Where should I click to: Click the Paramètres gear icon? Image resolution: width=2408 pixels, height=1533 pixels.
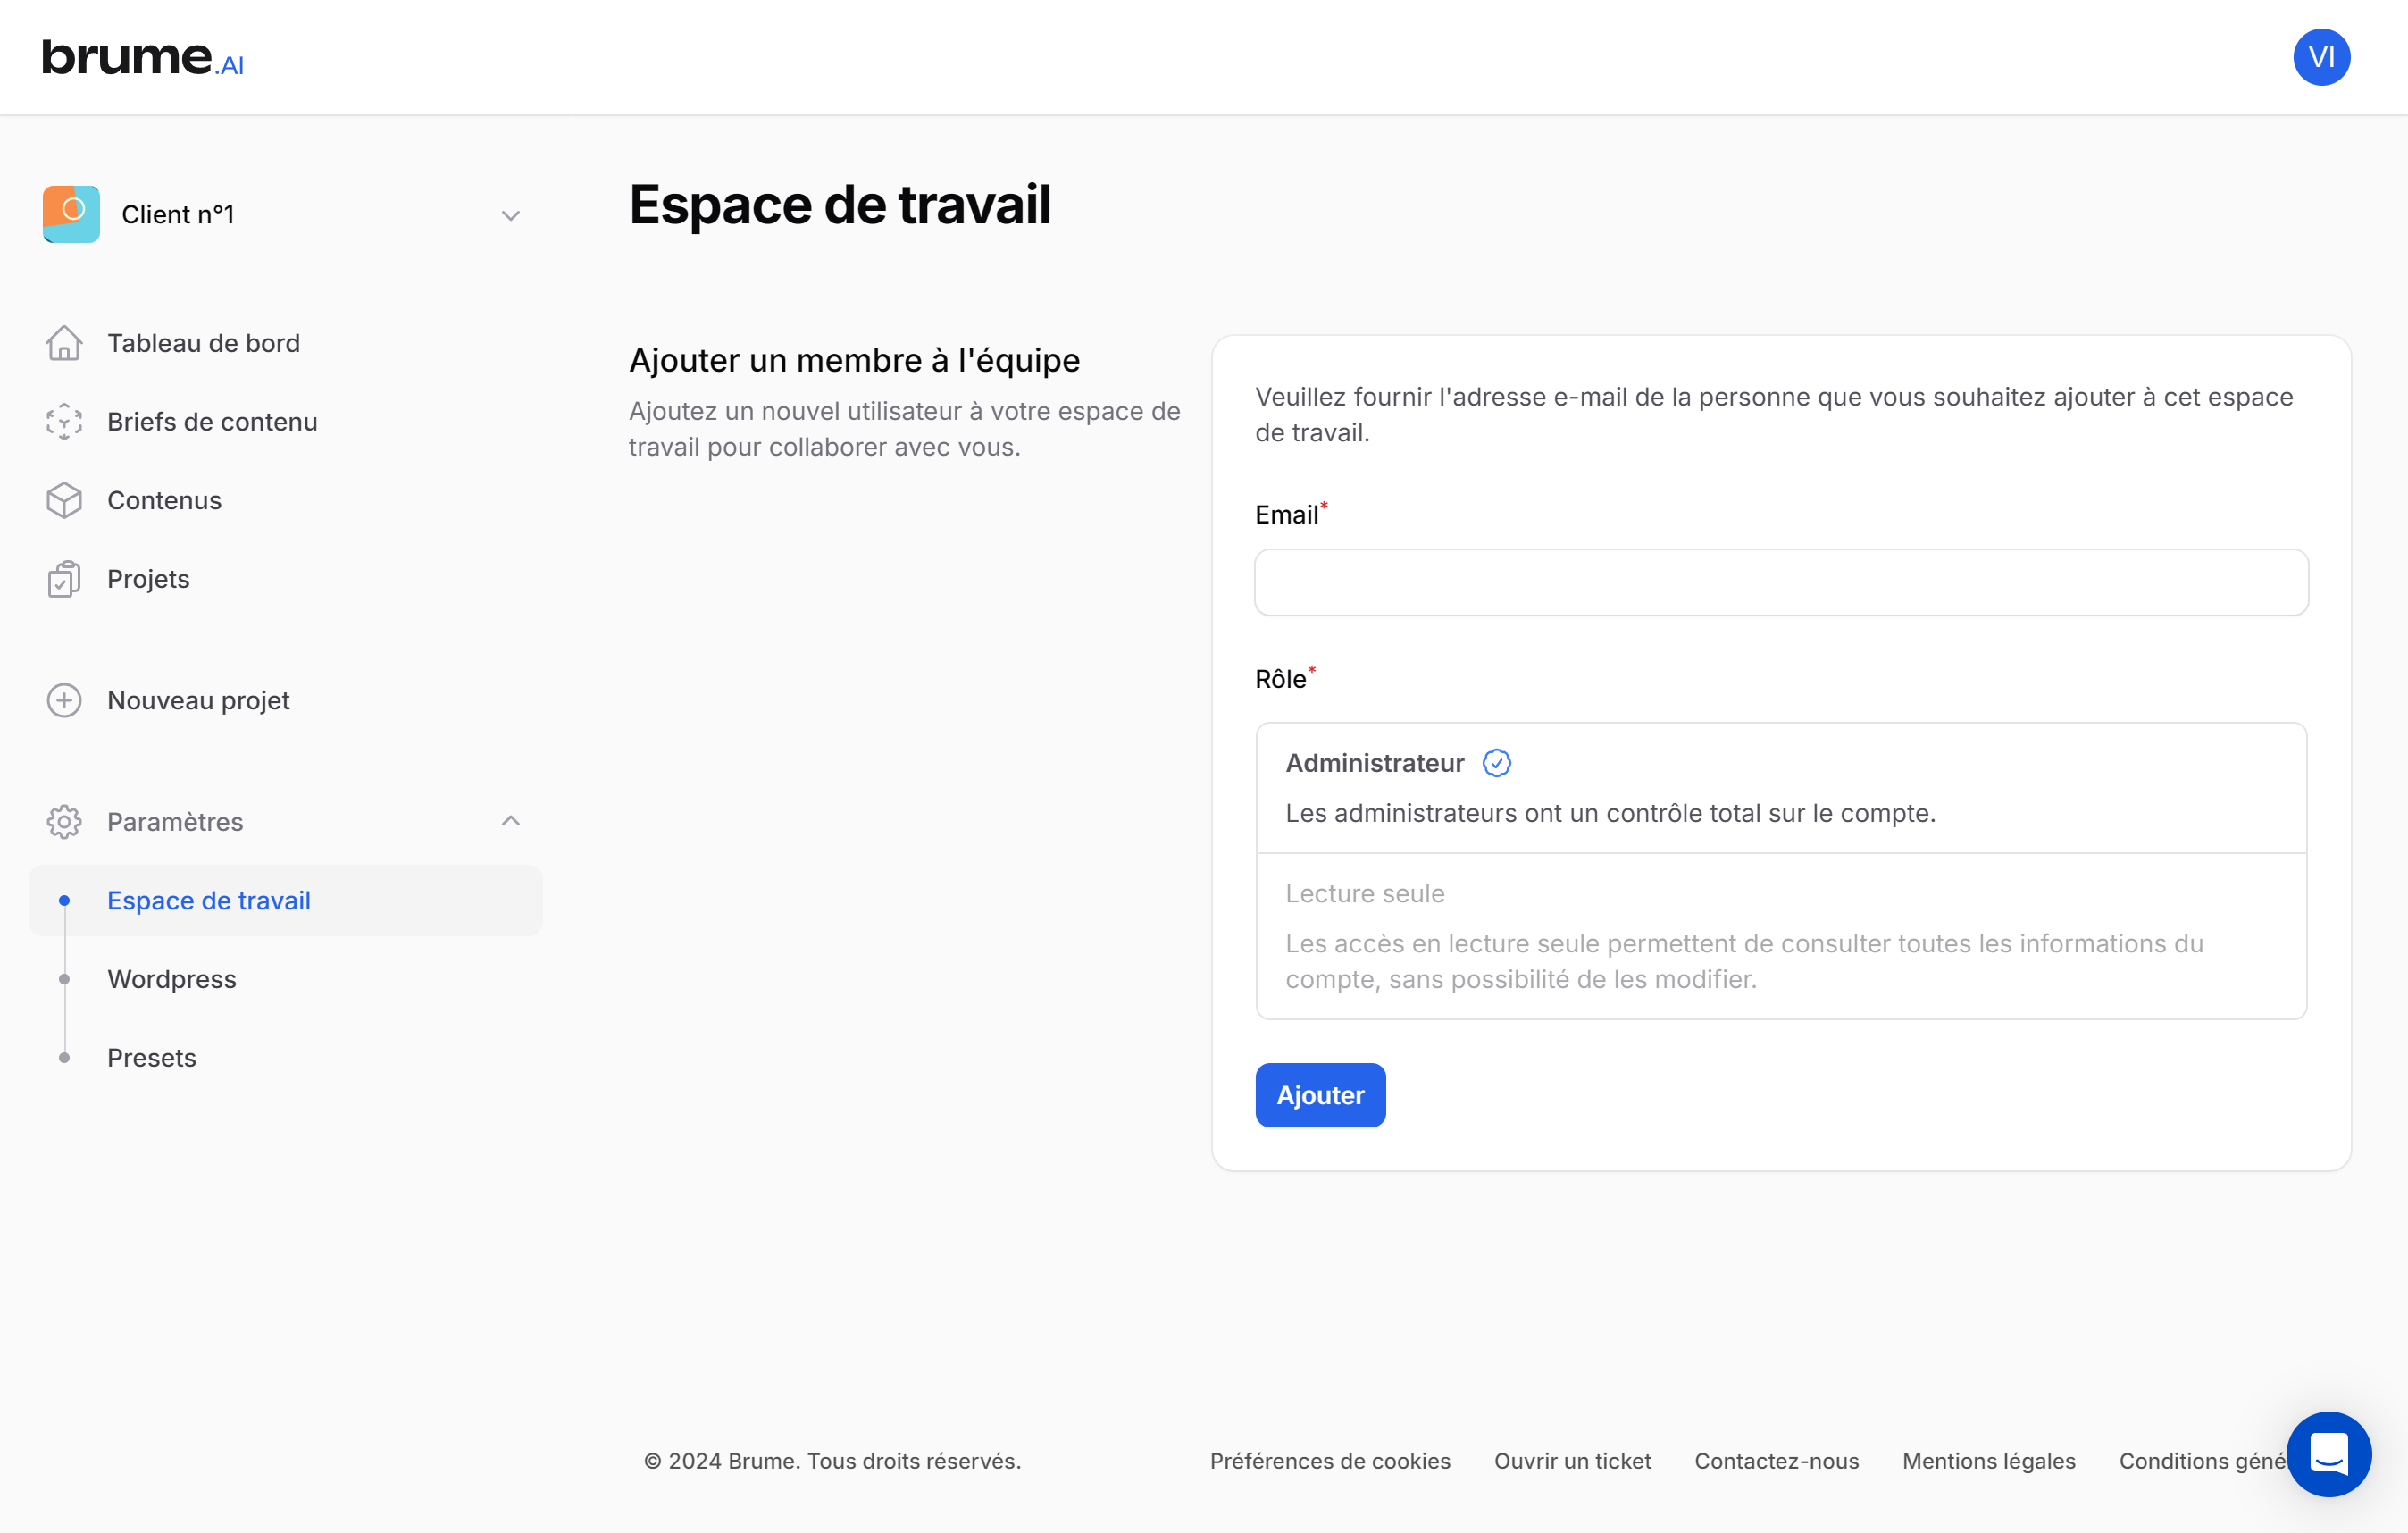pos(64,822)
